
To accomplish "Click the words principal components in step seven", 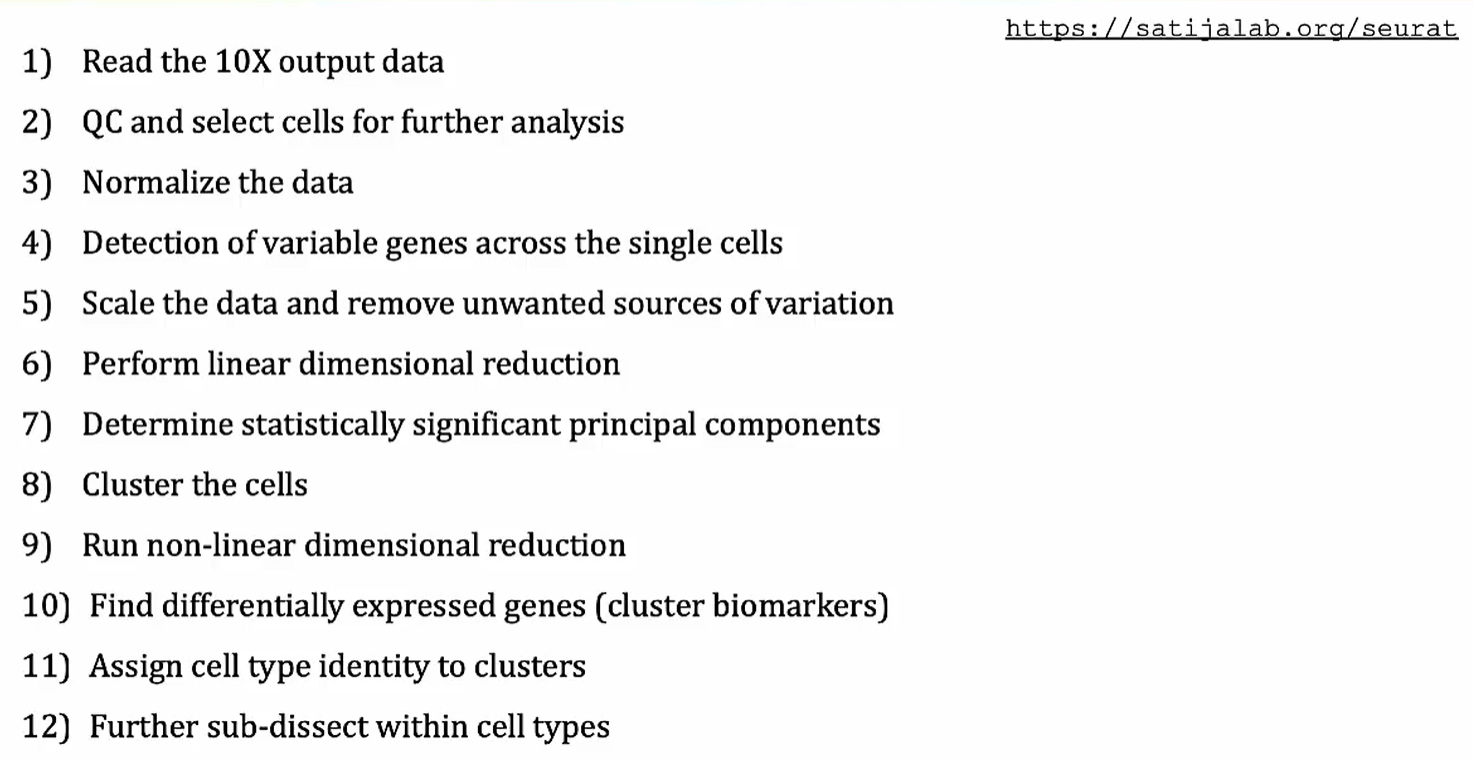I will (725, 425).
